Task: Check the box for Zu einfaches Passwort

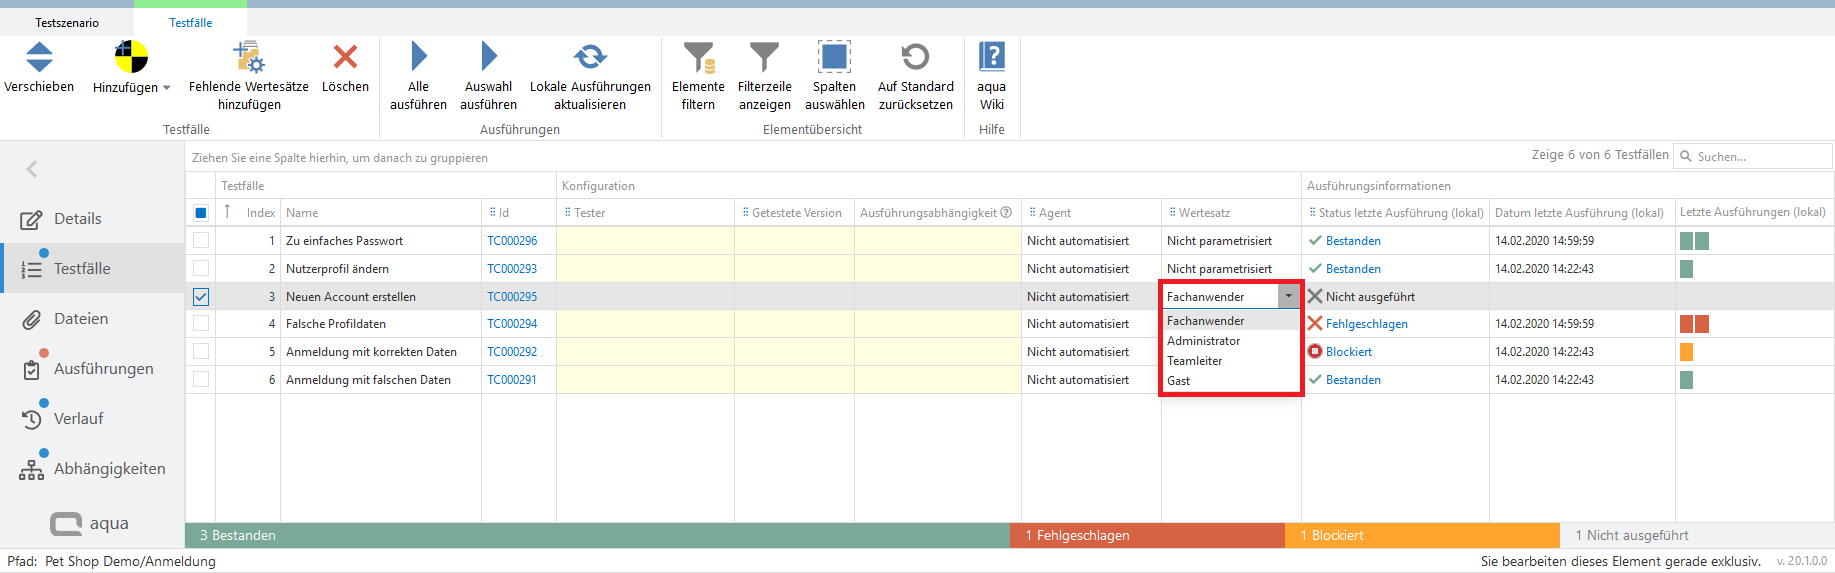Action: [201, 241]
